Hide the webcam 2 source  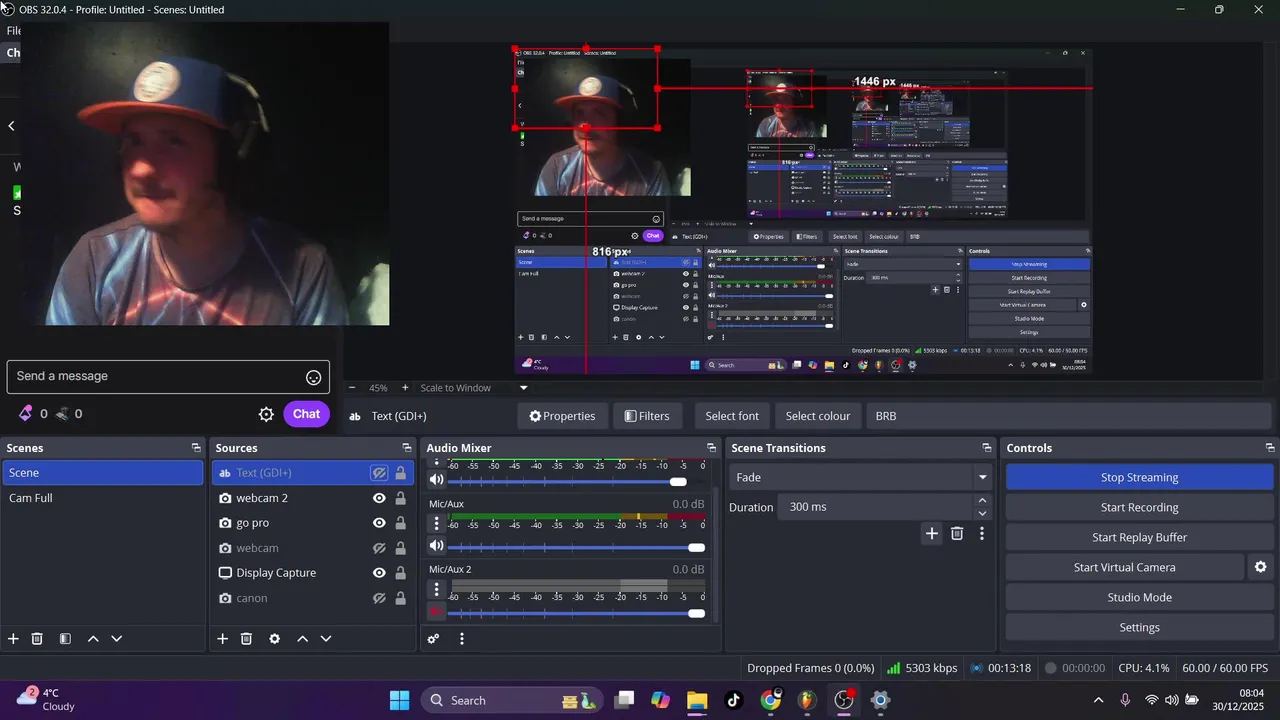tap(379, 498)
